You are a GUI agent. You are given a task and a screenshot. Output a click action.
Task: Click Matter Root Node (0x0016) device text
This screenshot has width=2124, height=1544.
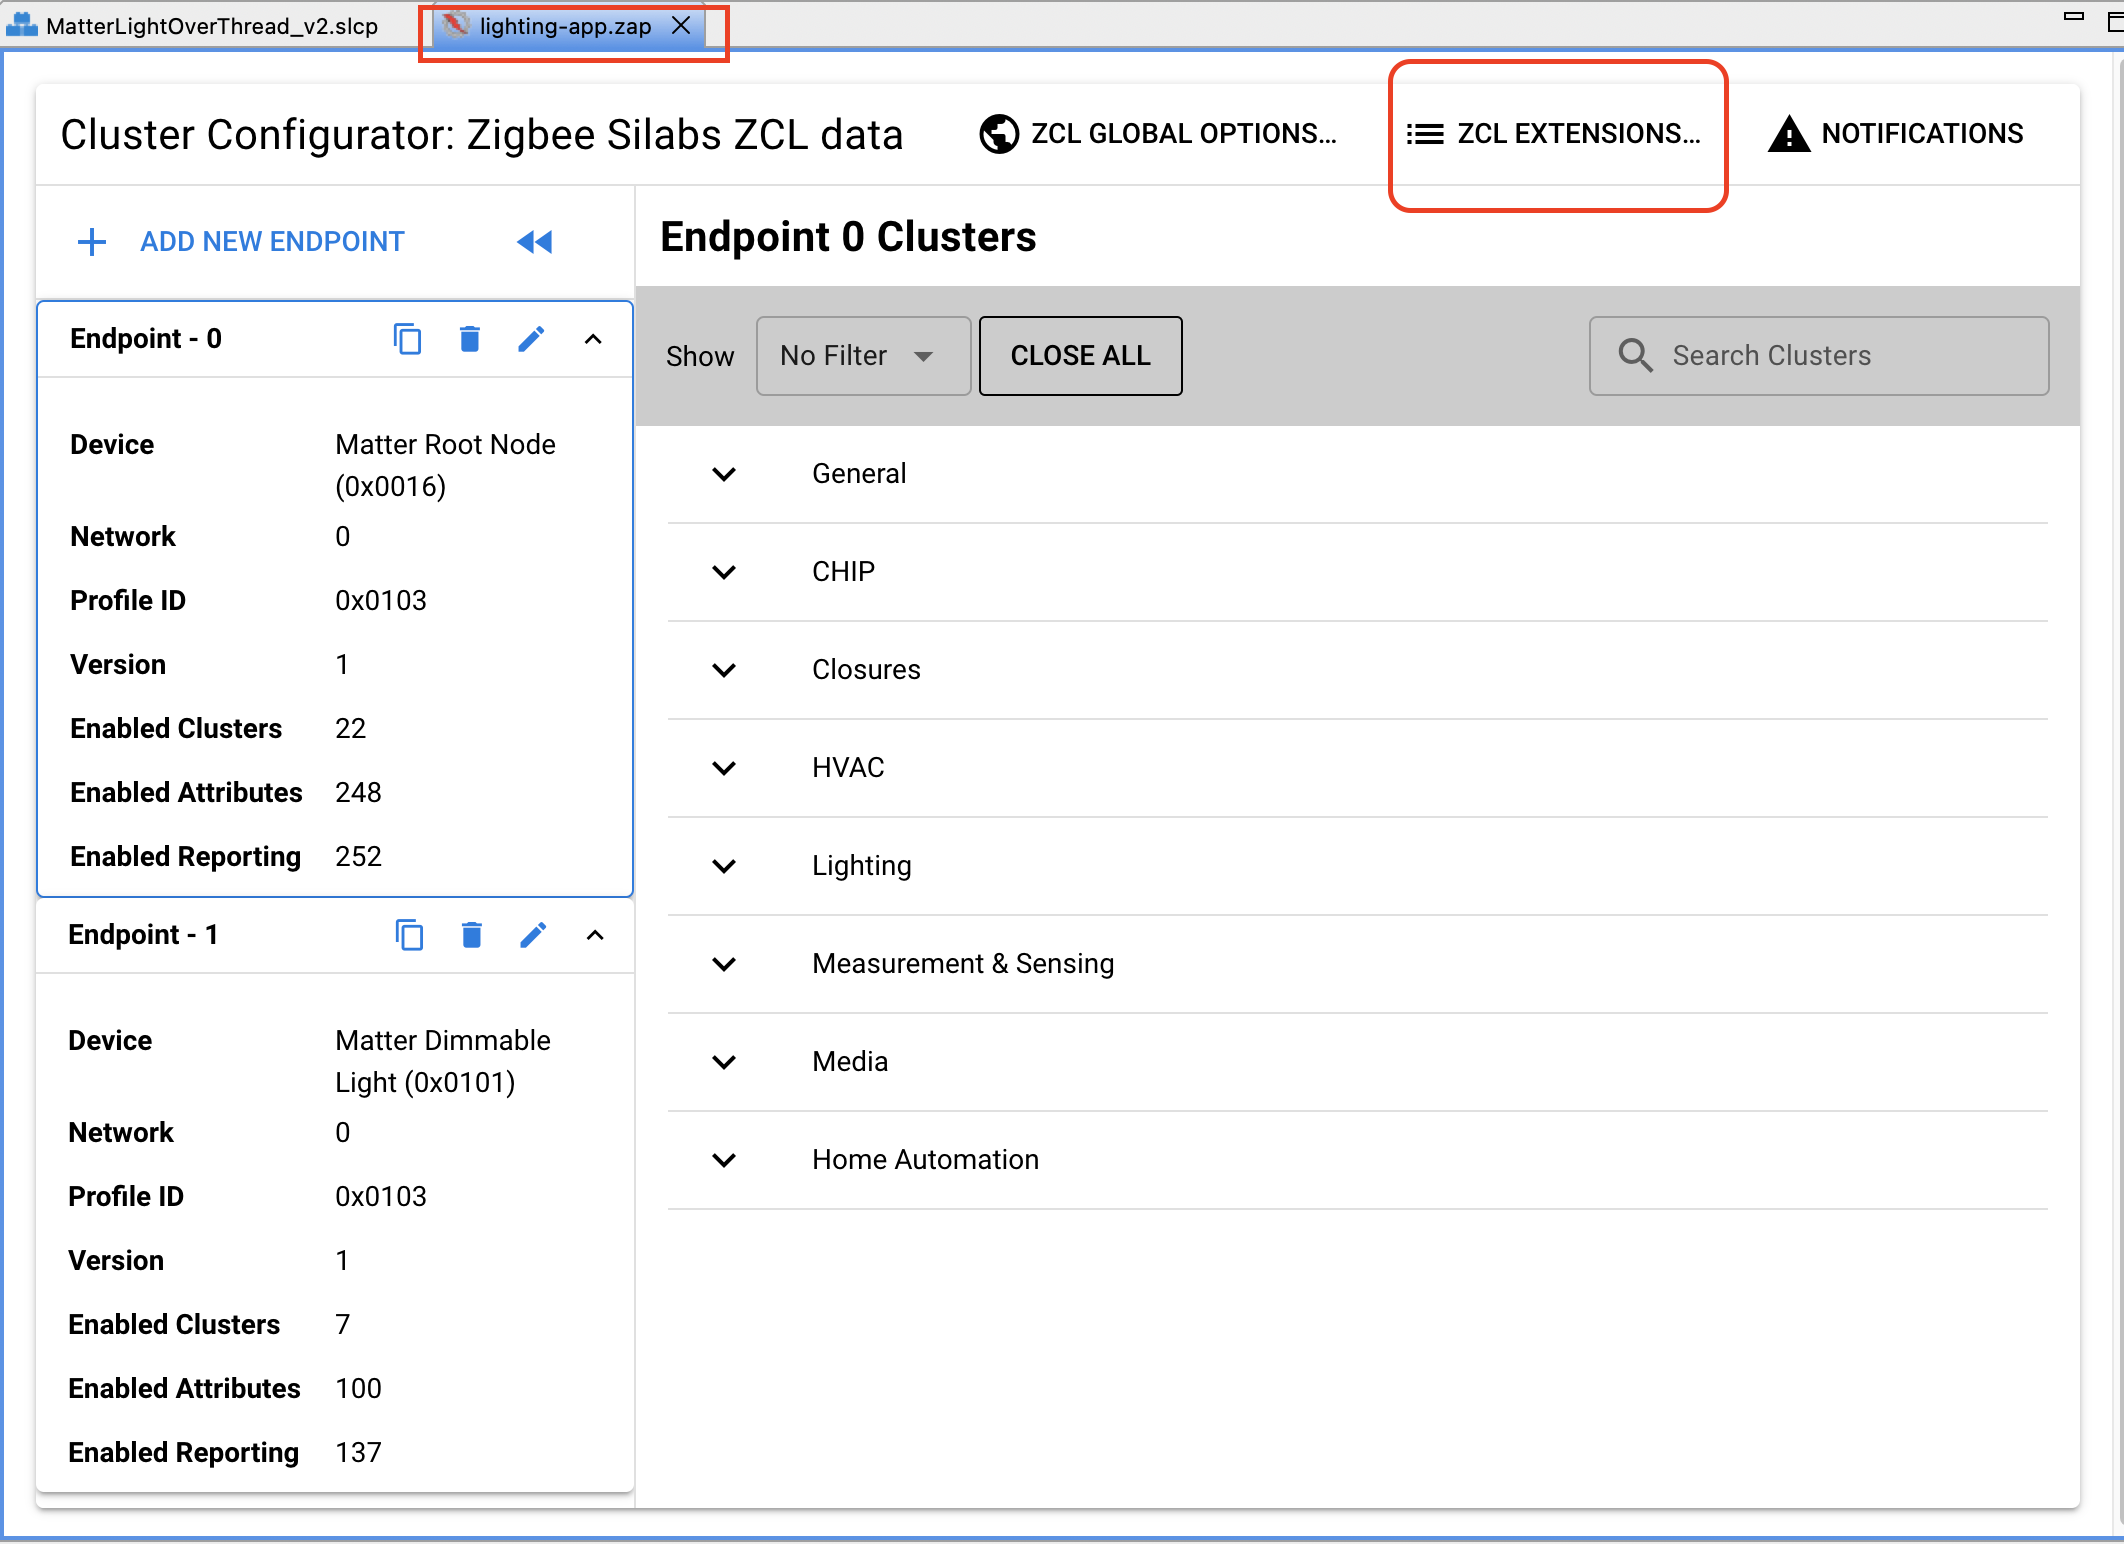[x=445, y=465]
